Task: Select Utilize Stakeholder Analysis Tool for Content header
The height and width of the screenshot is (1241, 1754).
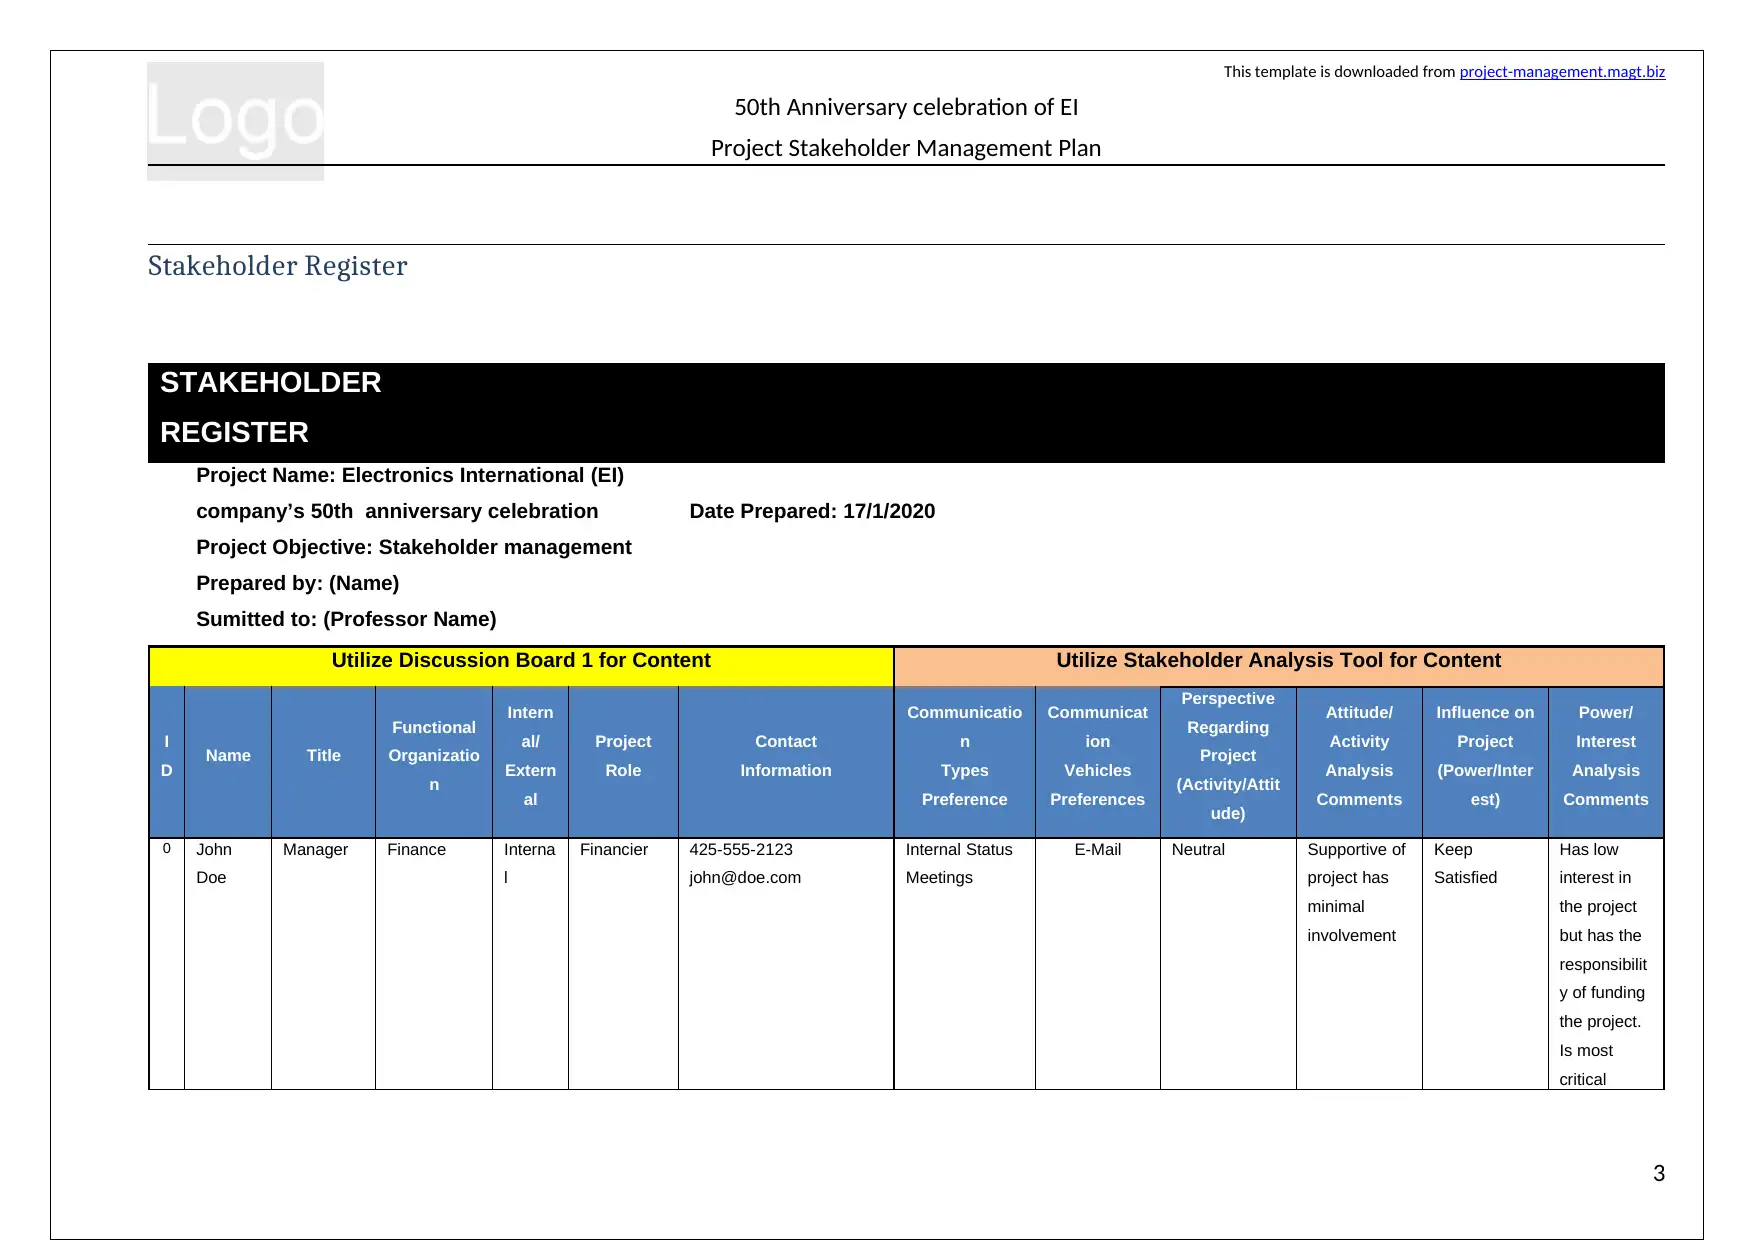Action: [x=1279, y=666]
